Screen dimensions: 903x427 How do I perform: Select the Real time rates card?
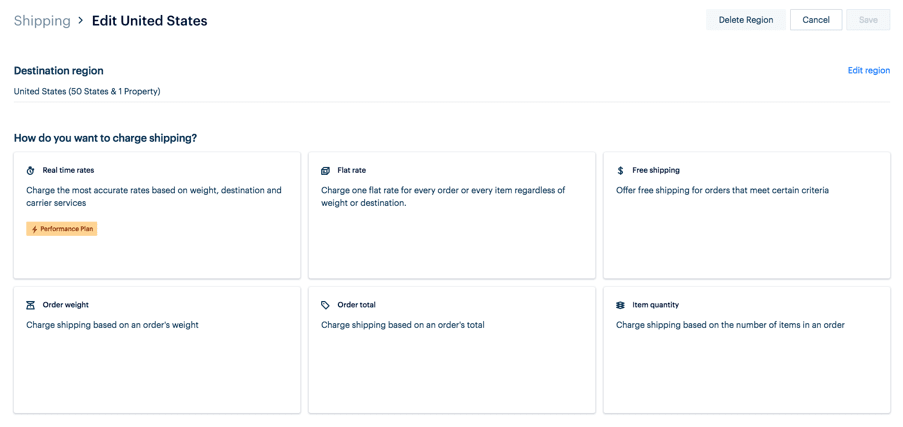point(157,216)
